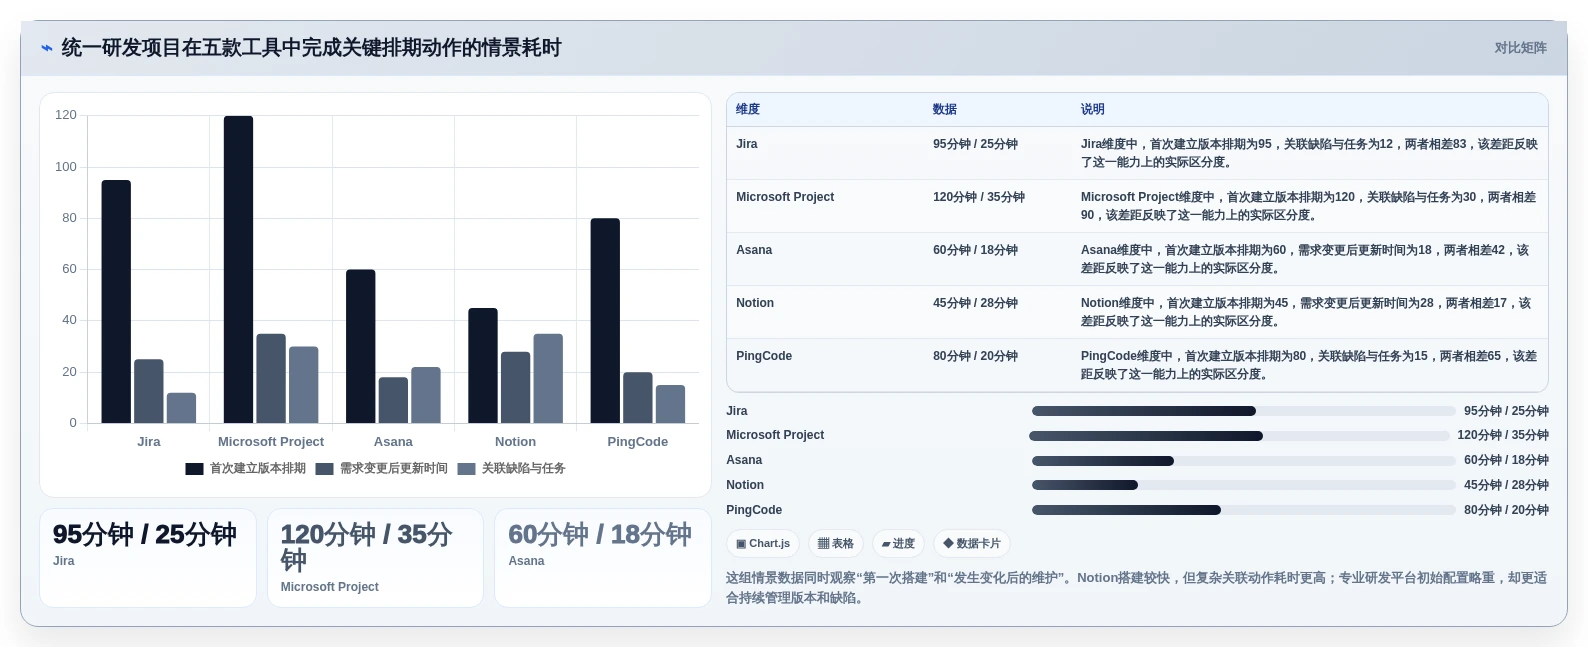The width and height of the screenshot is (1588, 647).
Task: Select the PingCode table row name
Action: tap(764, 356)
